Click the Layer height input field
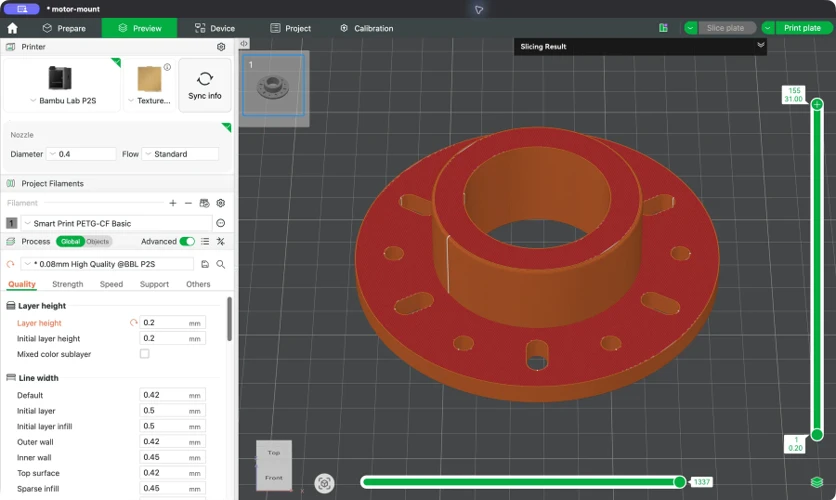 (172, 322)
